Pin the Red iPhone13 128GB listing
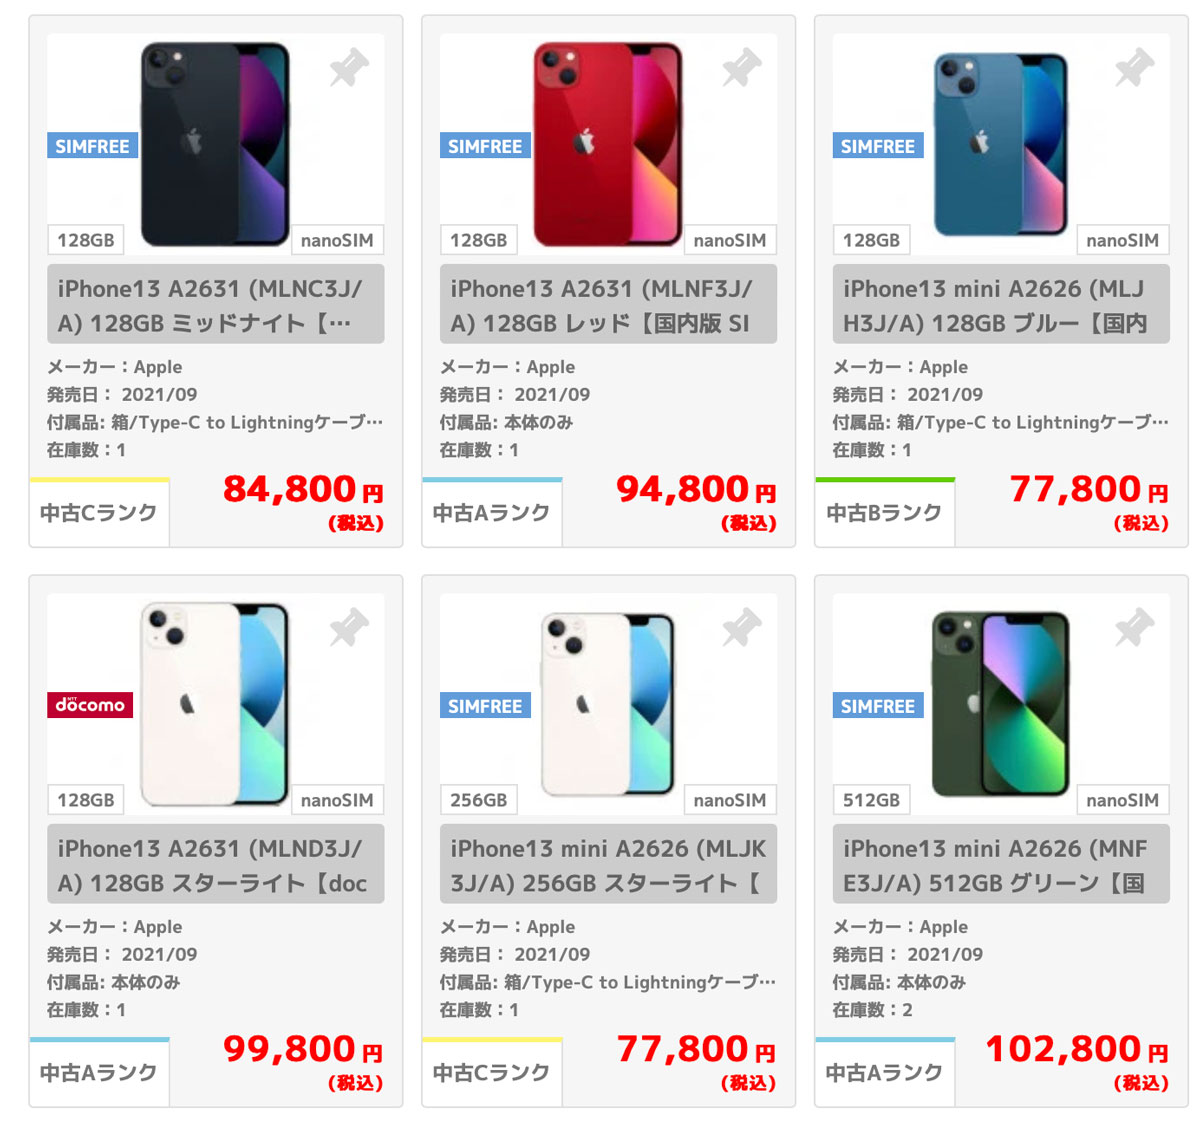This screenshot has height=1125, width=1200. pos(742,68)
